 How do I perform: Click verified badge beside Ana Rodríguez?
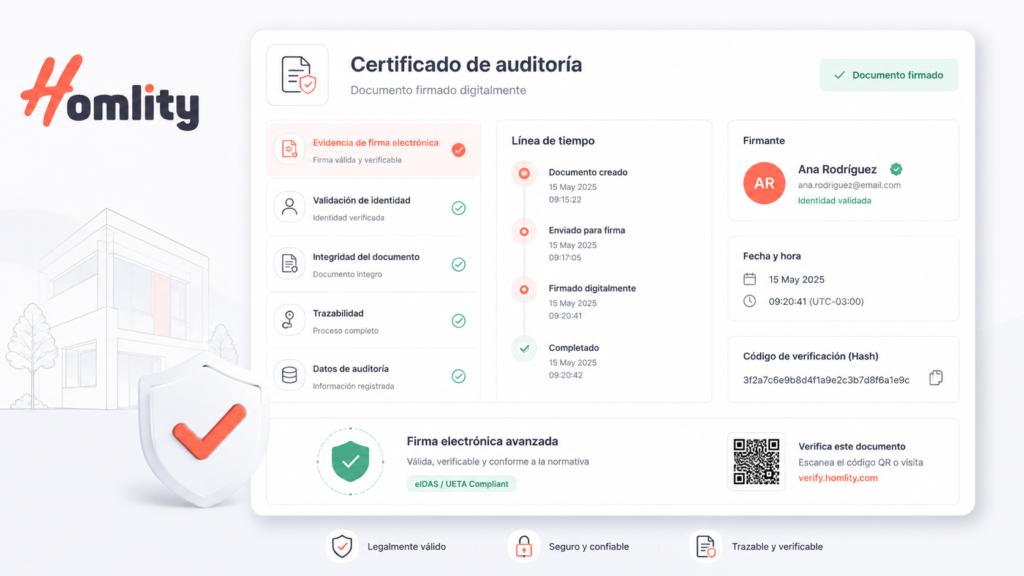[x=896, y=169]
